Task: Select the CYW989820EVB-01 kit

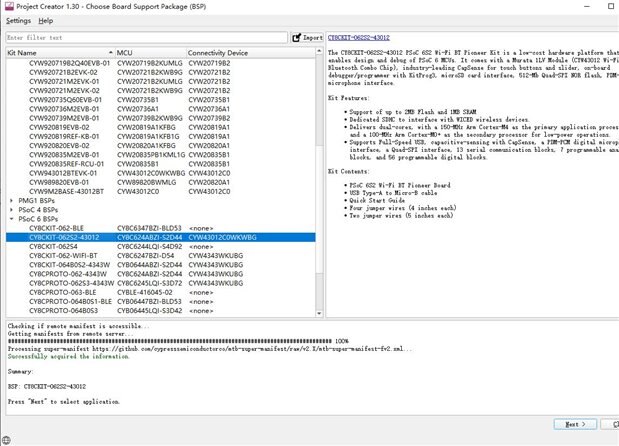Action: coord(59,182)
